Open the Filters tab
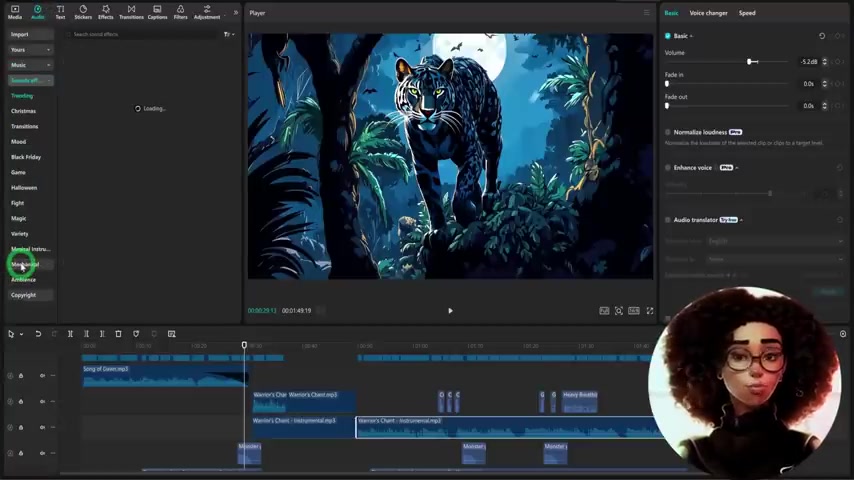Screen dimensions: 854x480 pyautogui.click(x=180, y=12)
